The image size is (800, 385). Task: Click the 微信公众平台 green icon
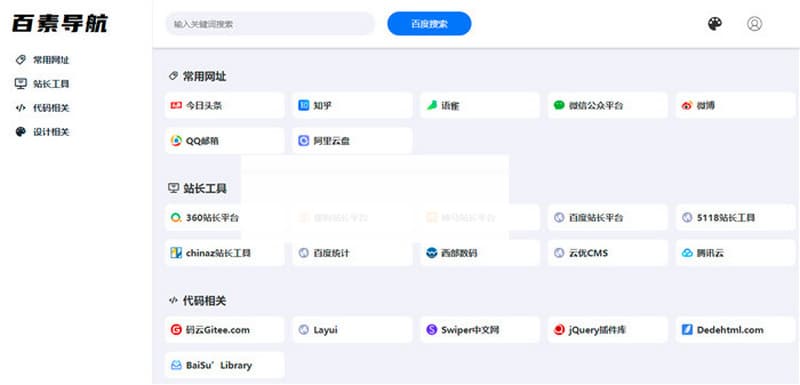coord(559,106)
